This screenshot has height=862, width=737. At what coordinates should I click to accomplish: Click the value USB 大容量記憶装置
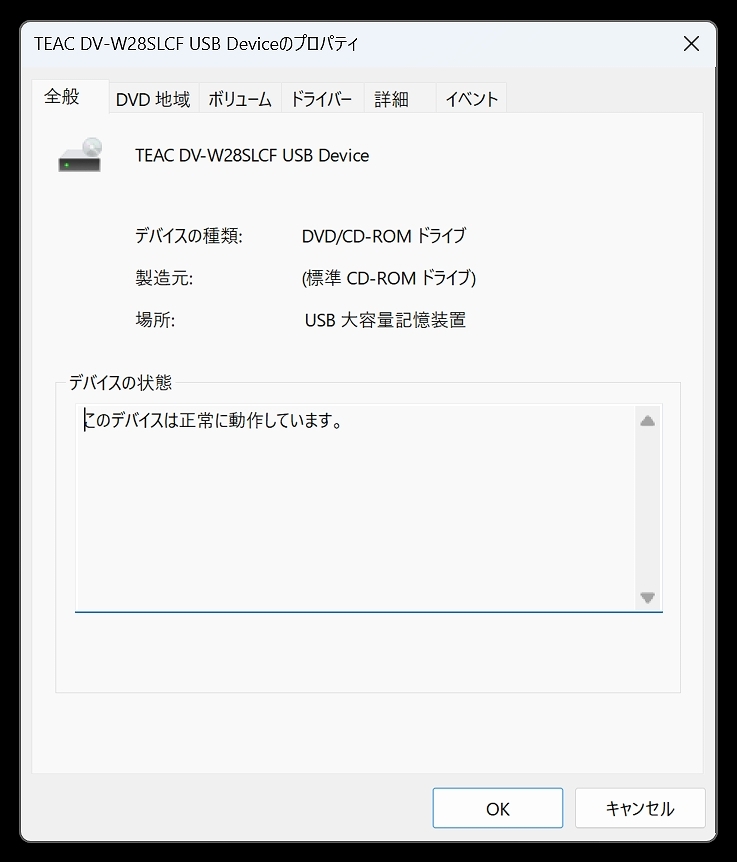pos(385,320)
